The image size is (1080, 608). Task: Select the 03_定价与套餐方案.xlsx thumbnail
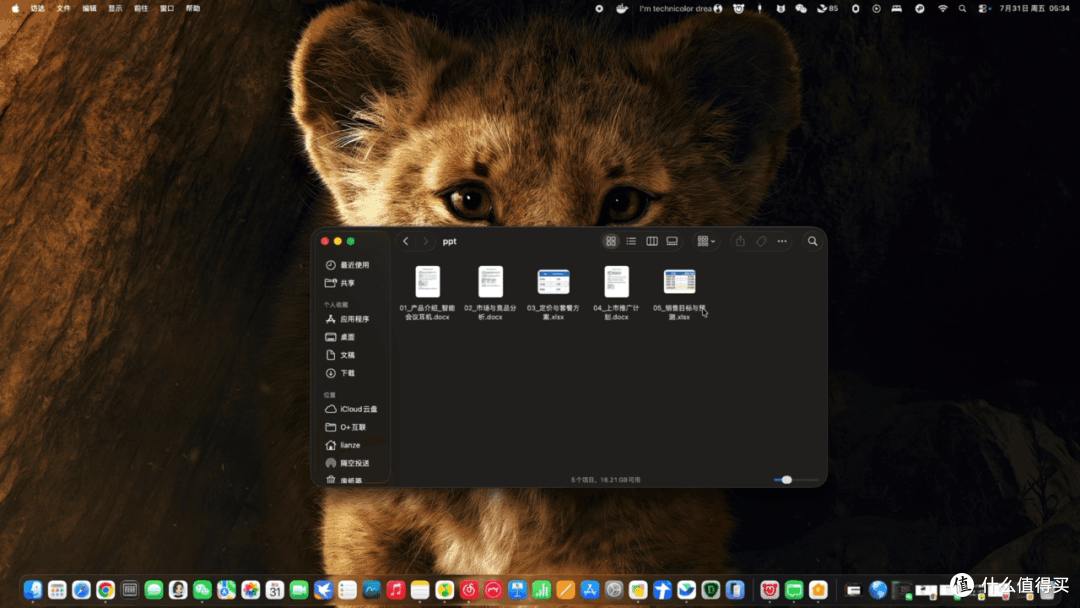click(553, 282)
